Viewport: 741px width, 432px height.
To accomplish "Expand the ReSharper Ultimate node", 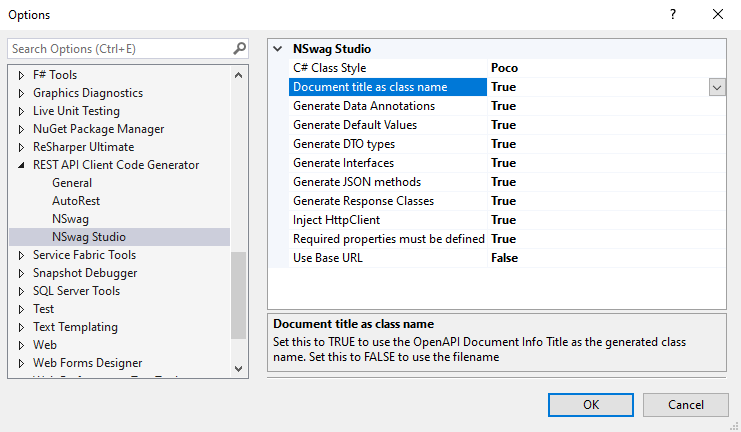I will [21, 147].
